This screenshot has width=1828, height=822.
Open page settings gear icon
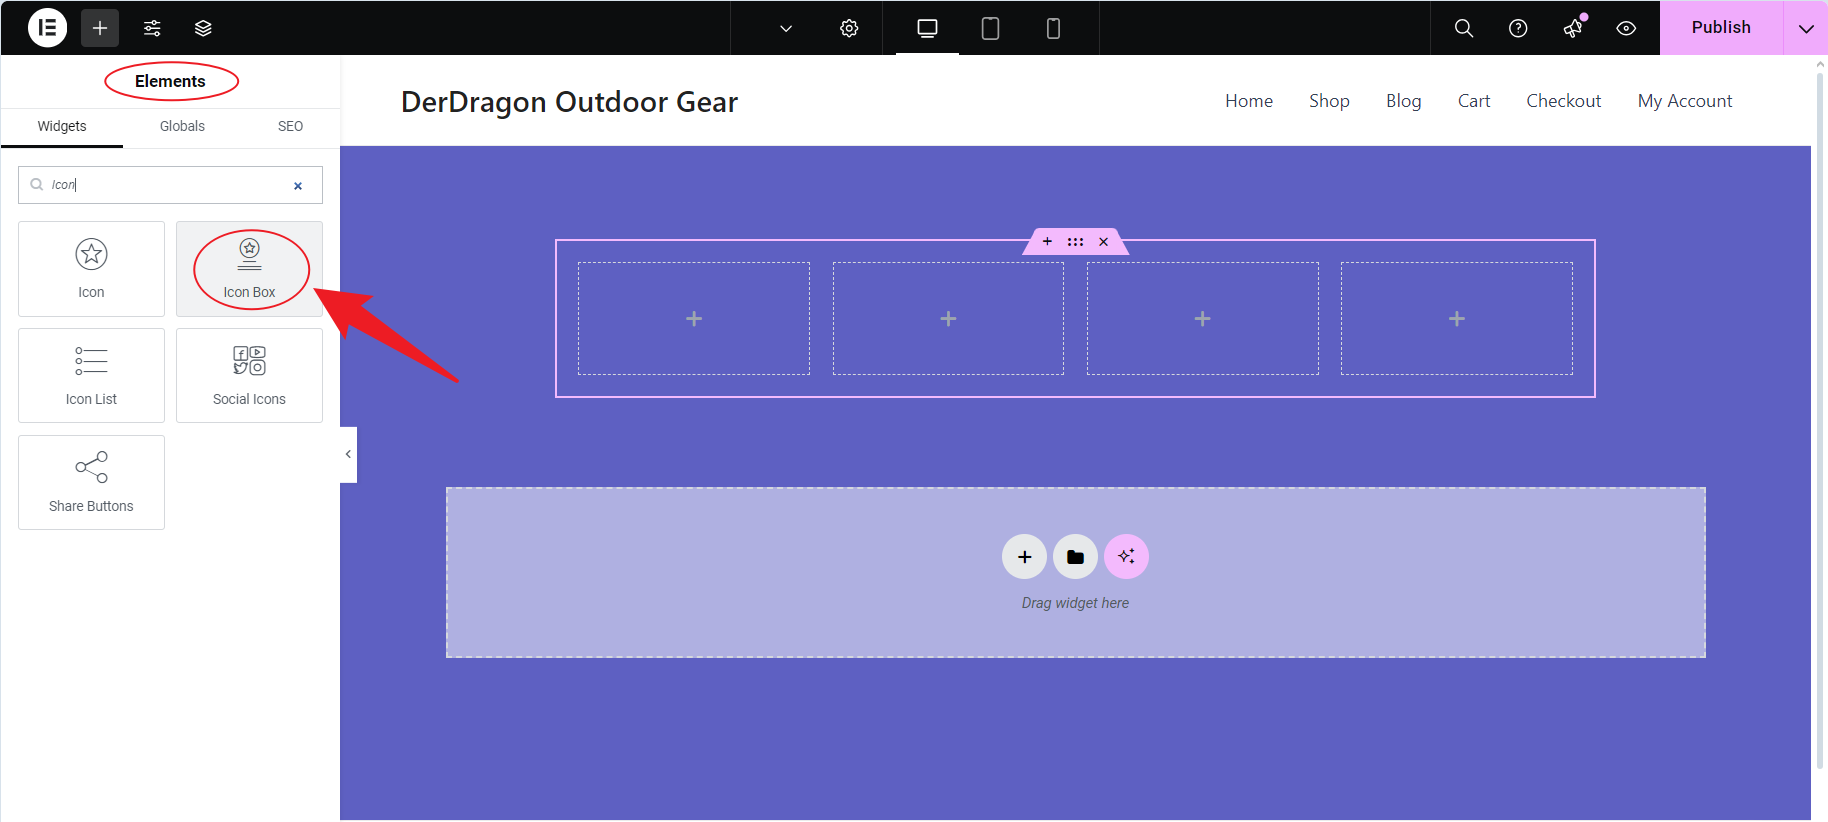click(x=849, y=28)
